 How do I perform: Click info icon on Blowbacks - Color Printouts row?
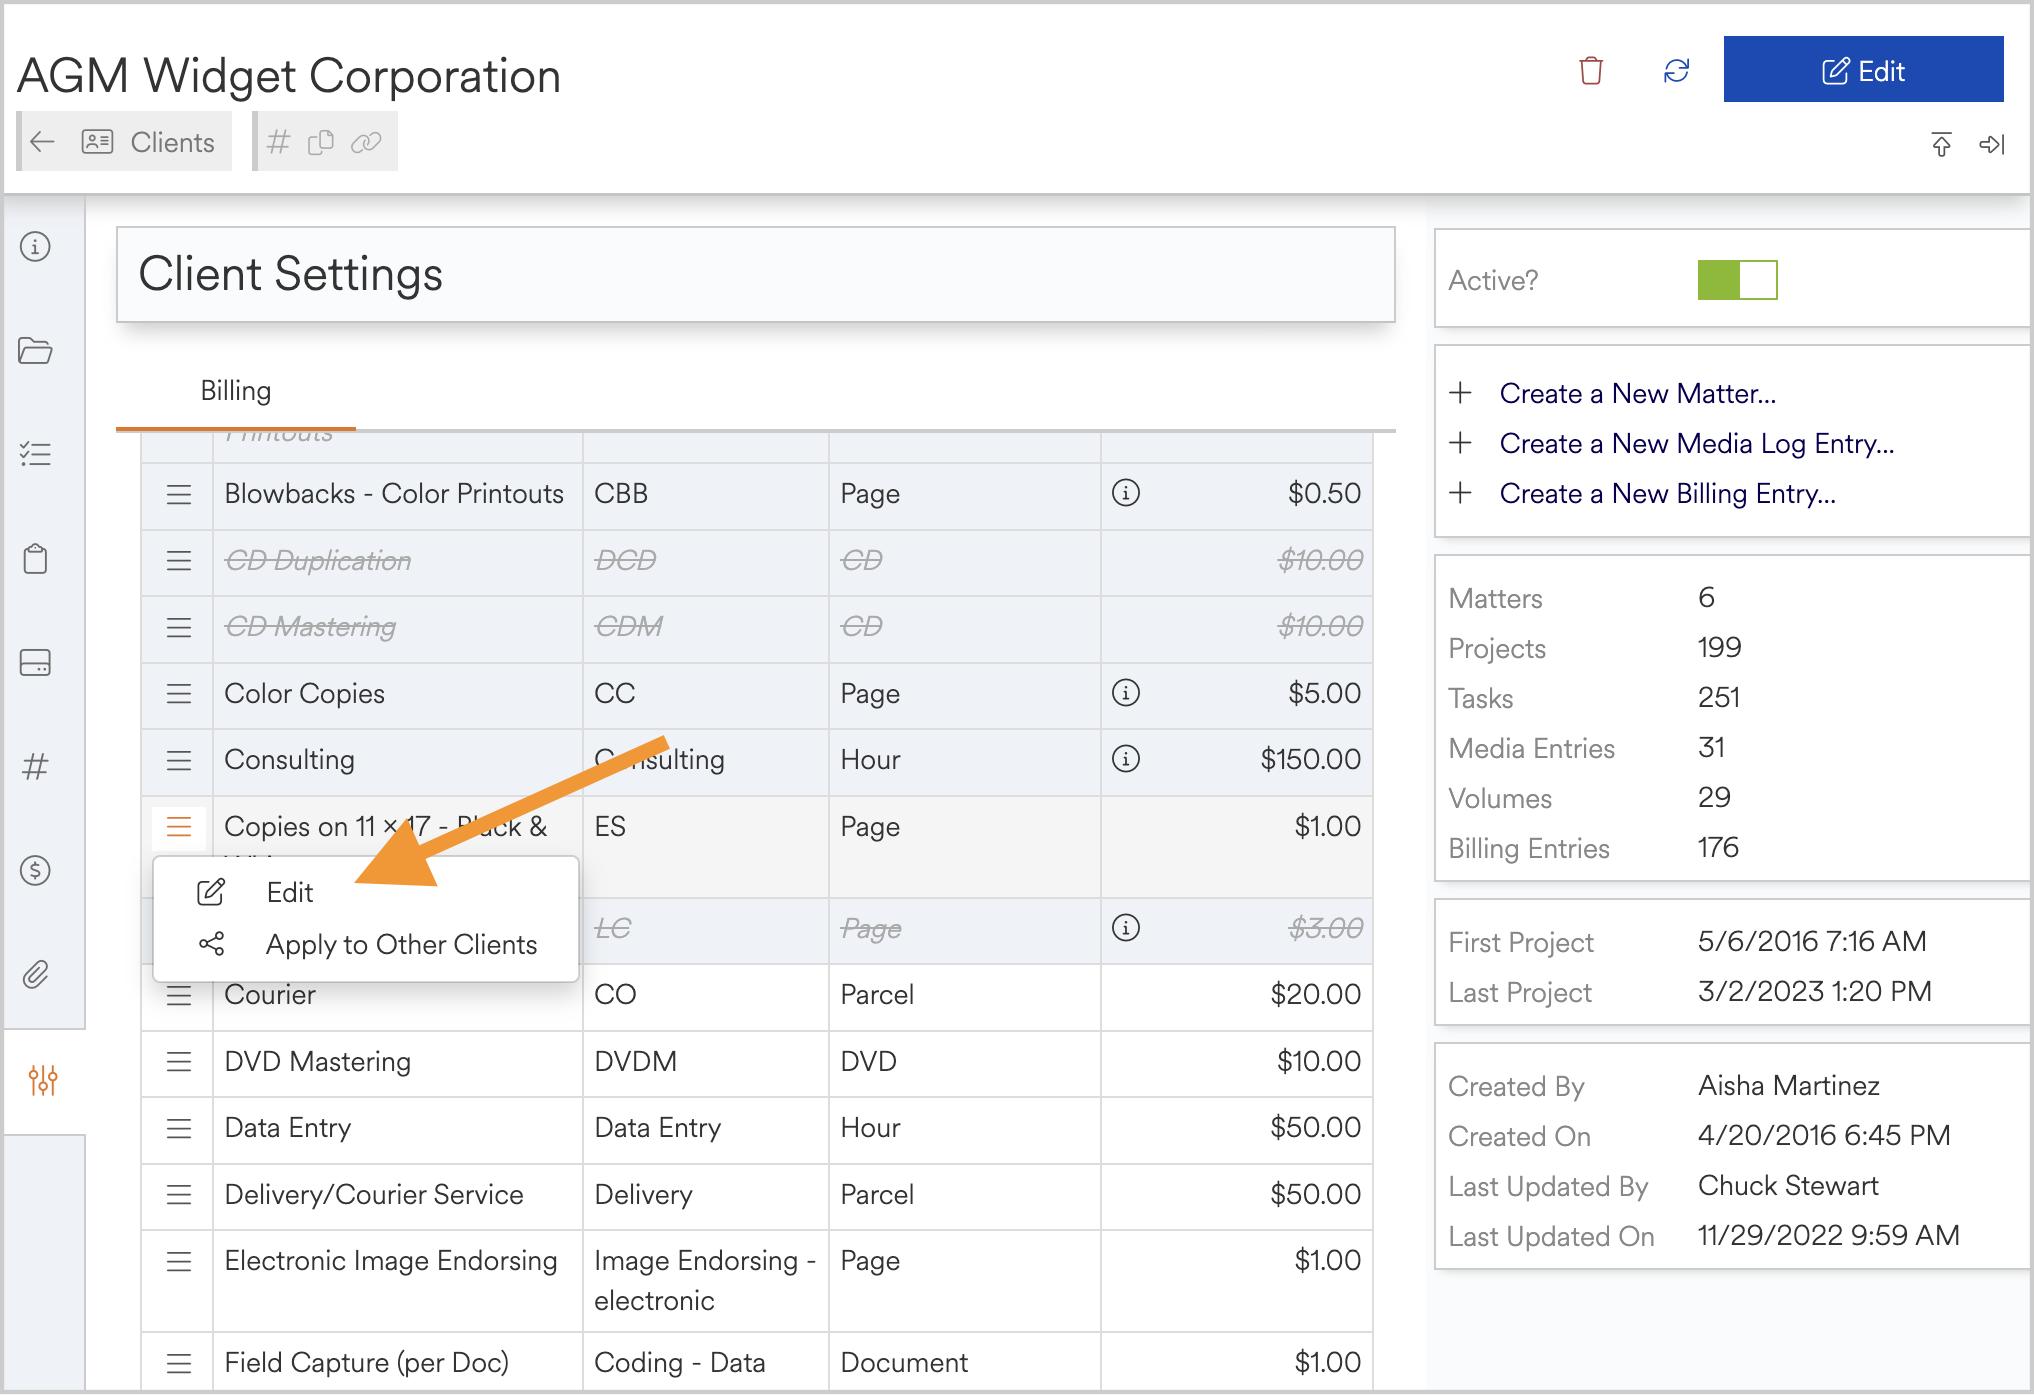1126,493
